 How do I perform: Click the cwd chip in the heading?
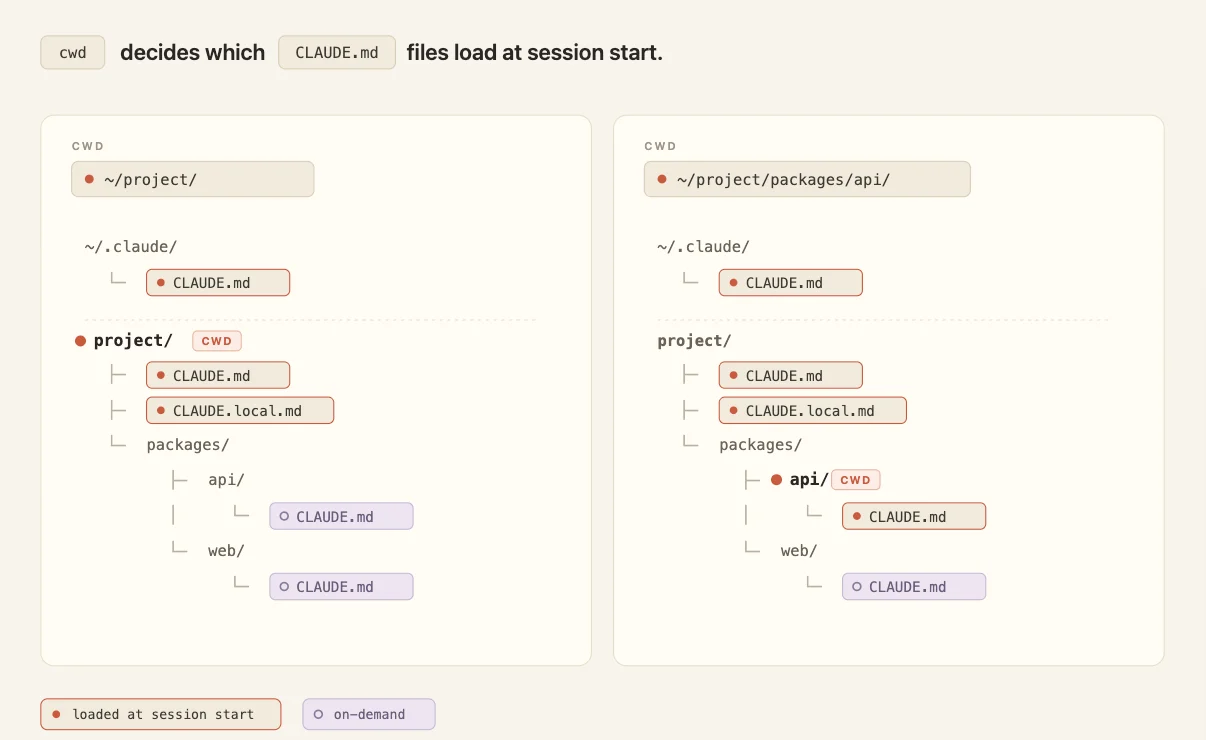[x=73, y=53]
